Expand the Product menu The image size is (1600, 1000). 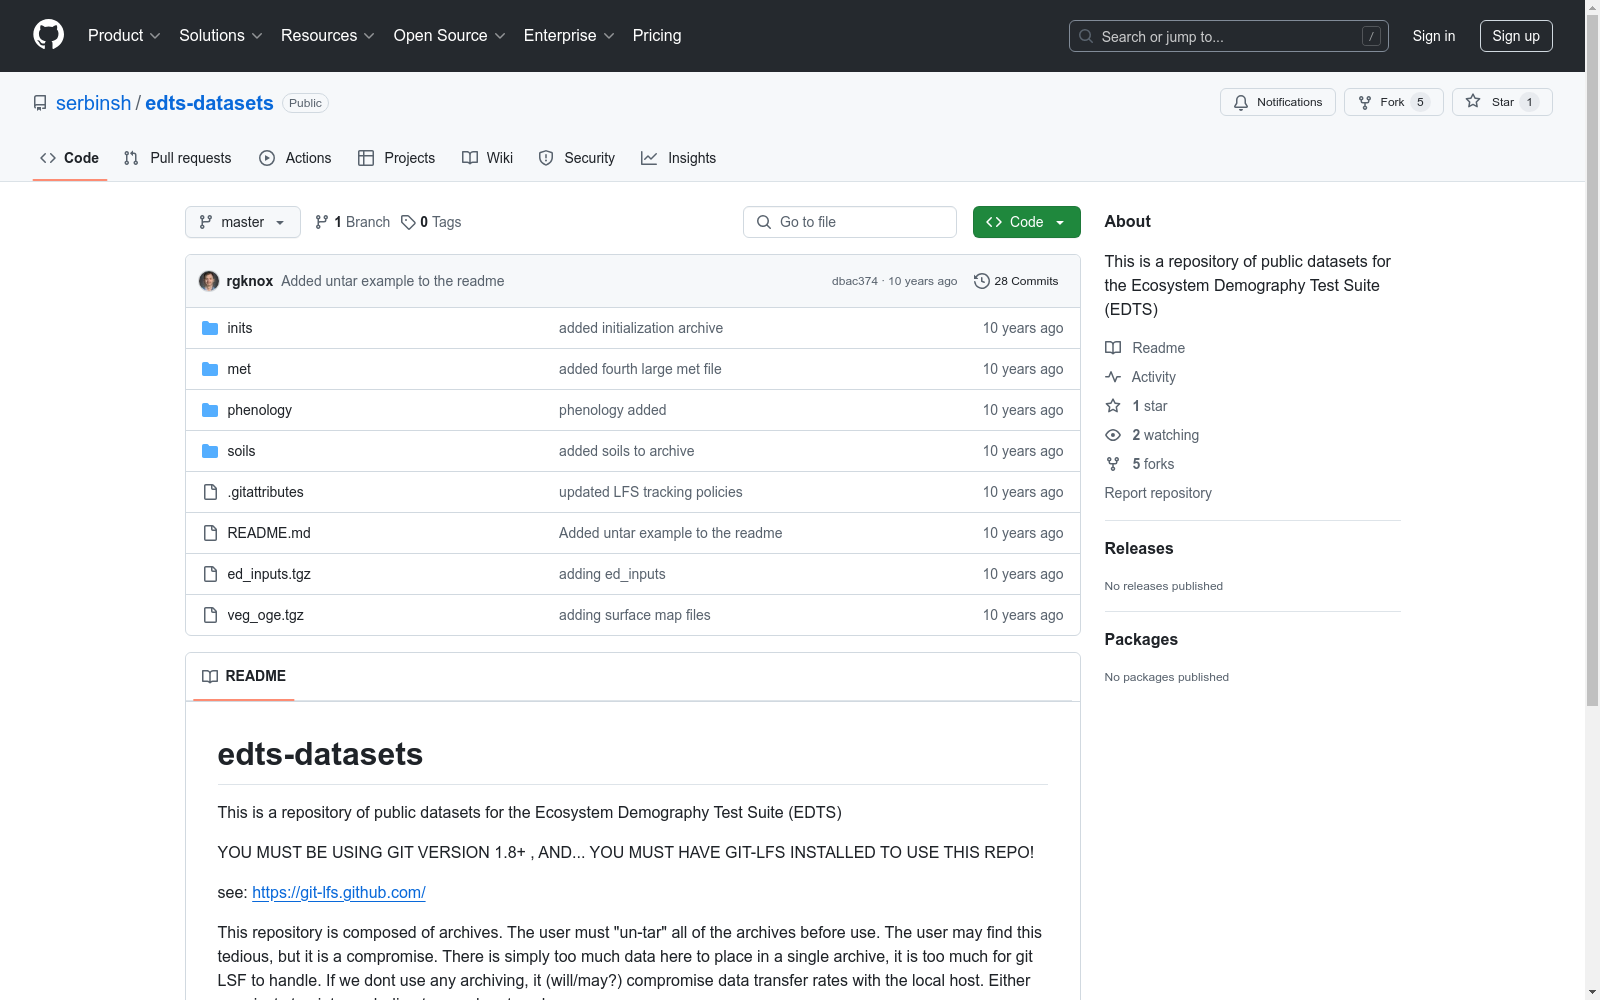(x=124, y=36)
